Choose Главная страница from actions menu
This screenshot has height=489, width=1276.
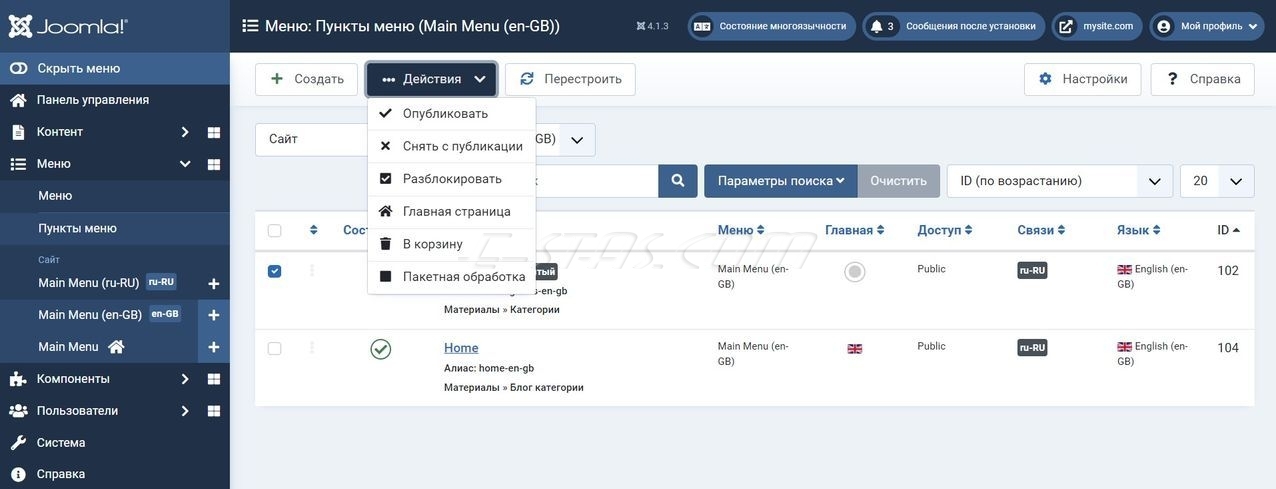pyautogui.click(x=452, y=212)
